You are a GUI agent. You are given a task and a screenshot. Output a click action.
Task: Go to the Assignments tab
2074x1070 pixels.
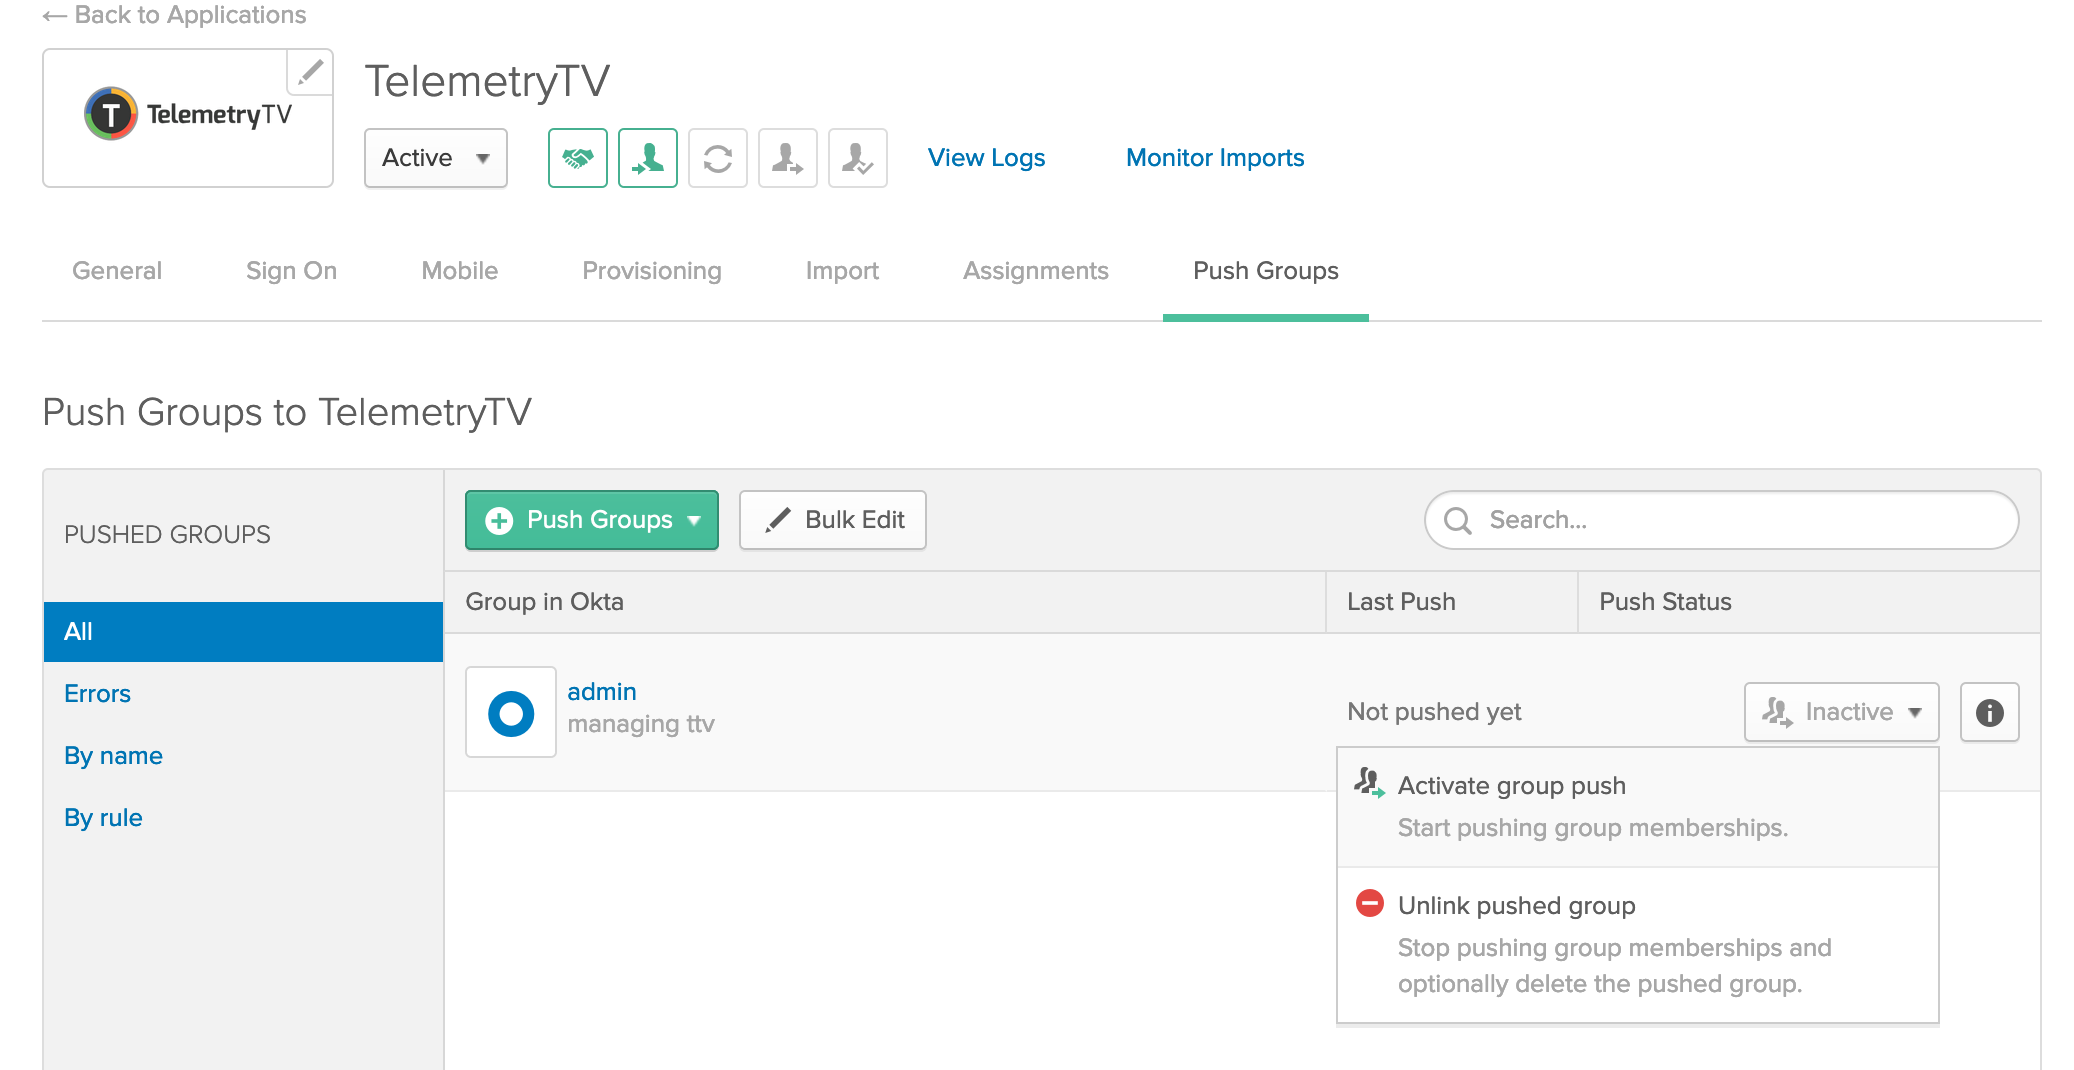[1036, 271]
